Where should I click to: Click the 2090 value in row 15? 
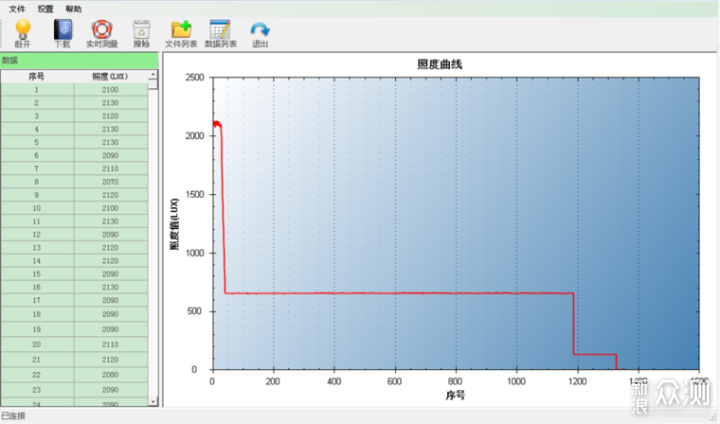coord(110,274)
